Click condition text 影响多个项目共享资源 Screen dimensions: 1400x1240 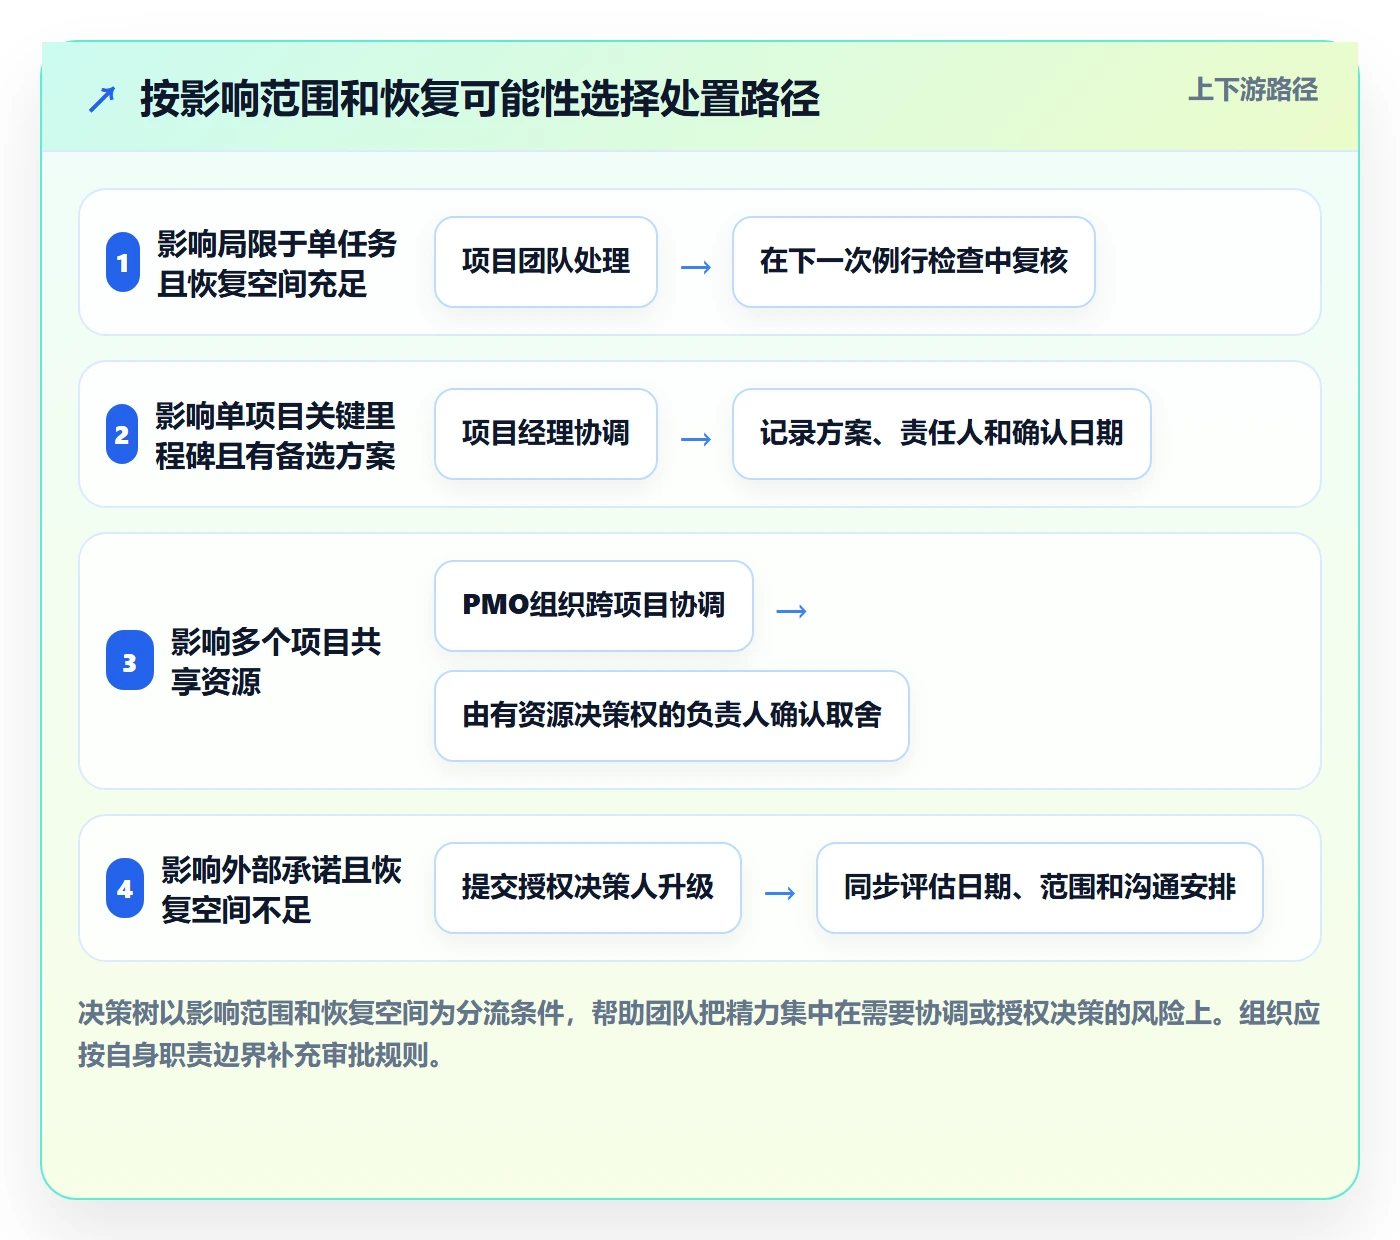click(x=276, y=661)
